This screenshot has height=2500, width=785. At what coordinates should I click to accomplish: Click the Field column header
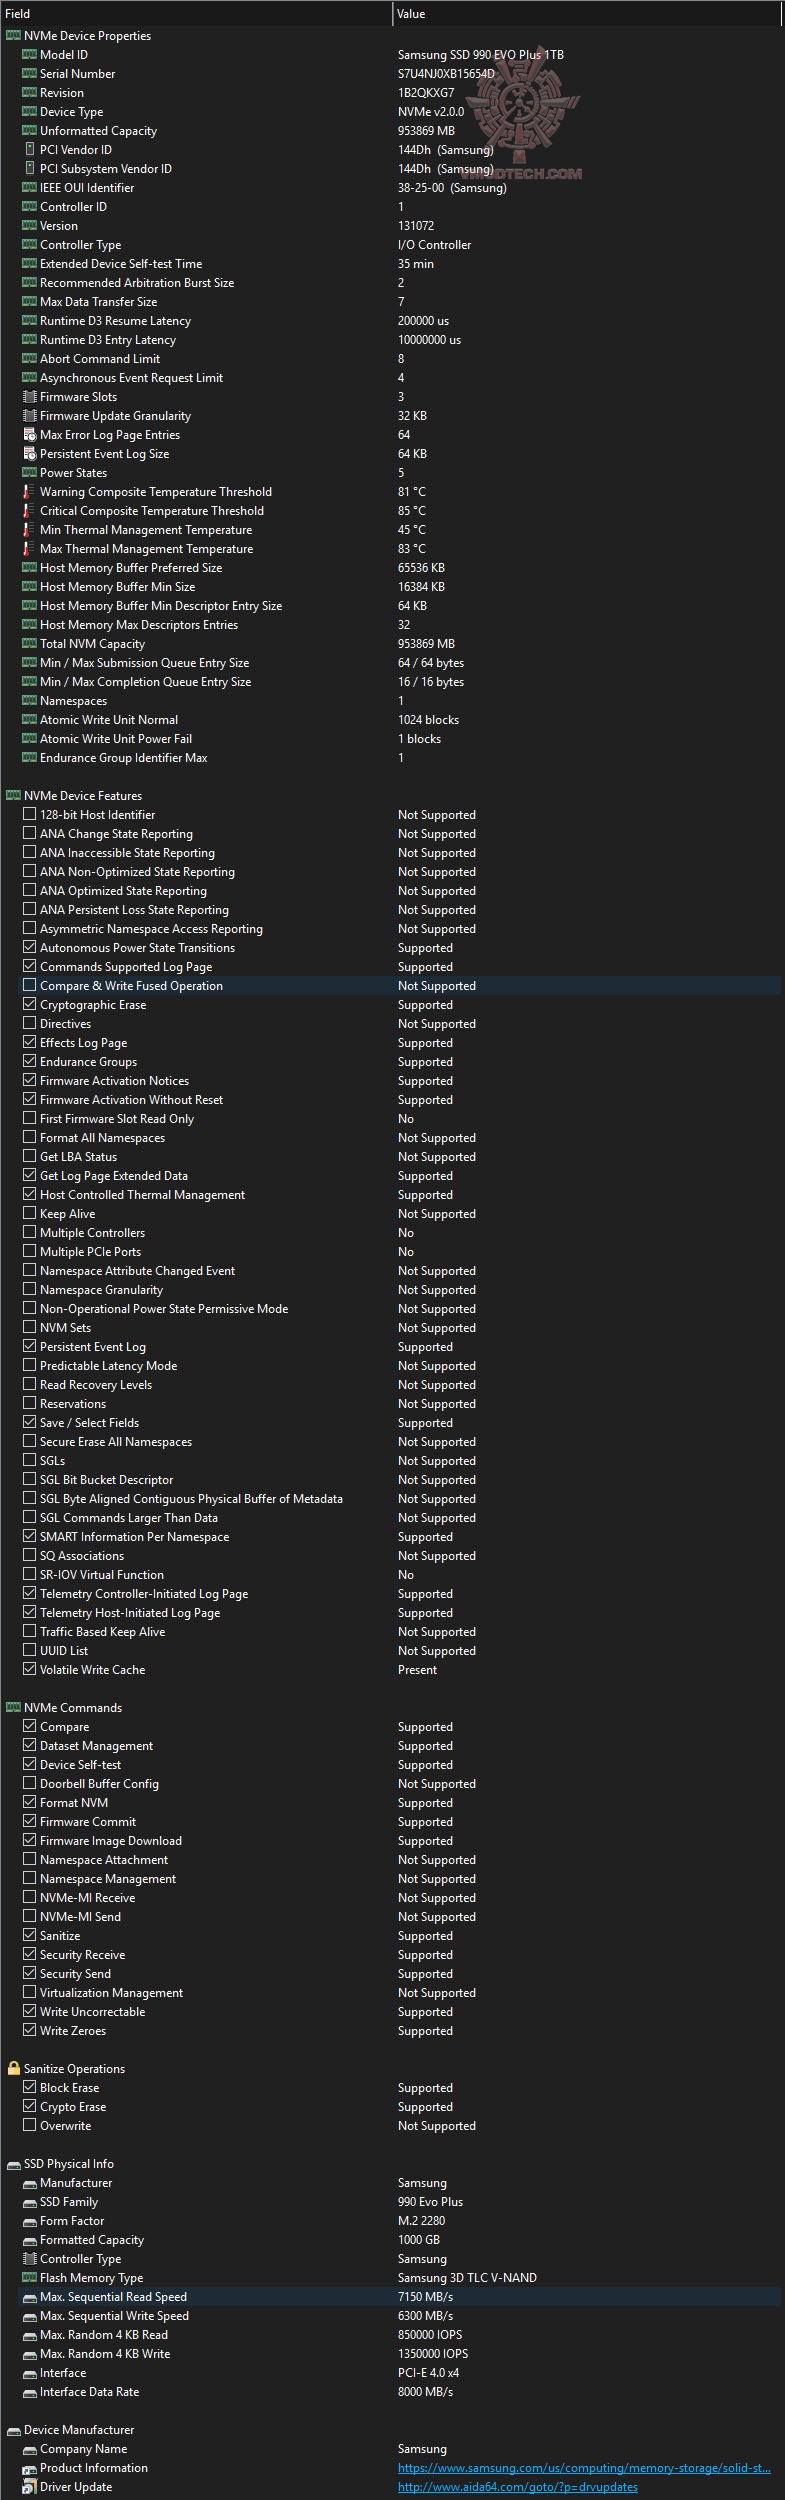(196, 14)
